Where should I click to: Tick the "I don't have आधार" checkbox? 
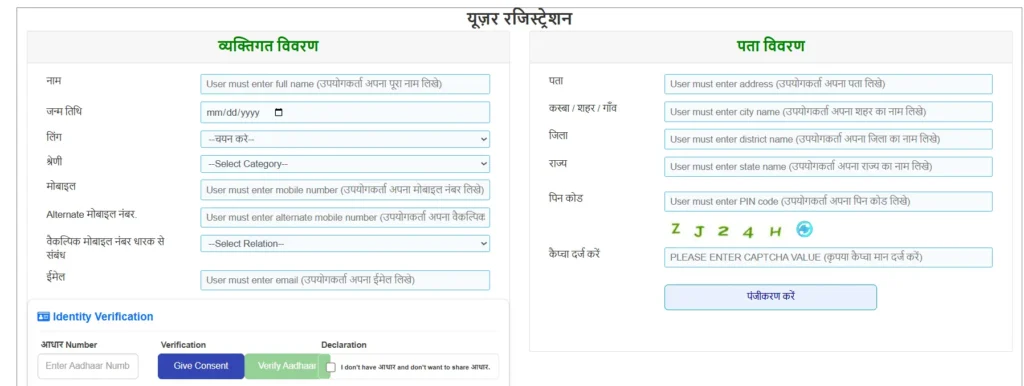(x=331, y=367)
